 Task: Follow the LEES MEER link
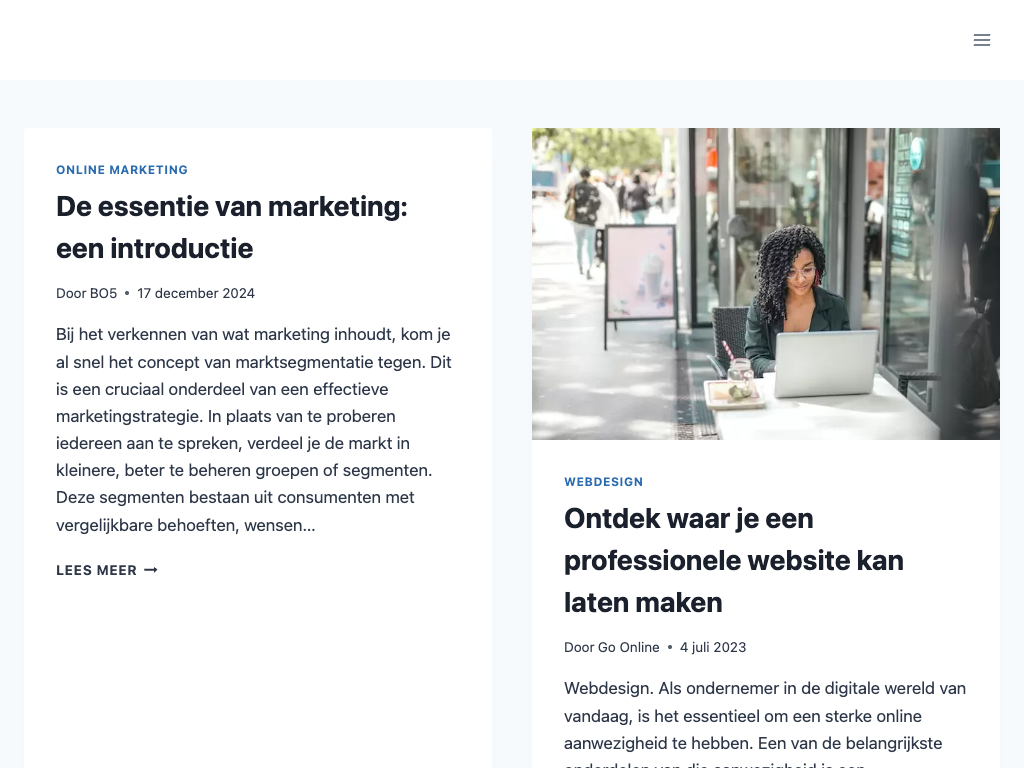click(x=107, y=570)
